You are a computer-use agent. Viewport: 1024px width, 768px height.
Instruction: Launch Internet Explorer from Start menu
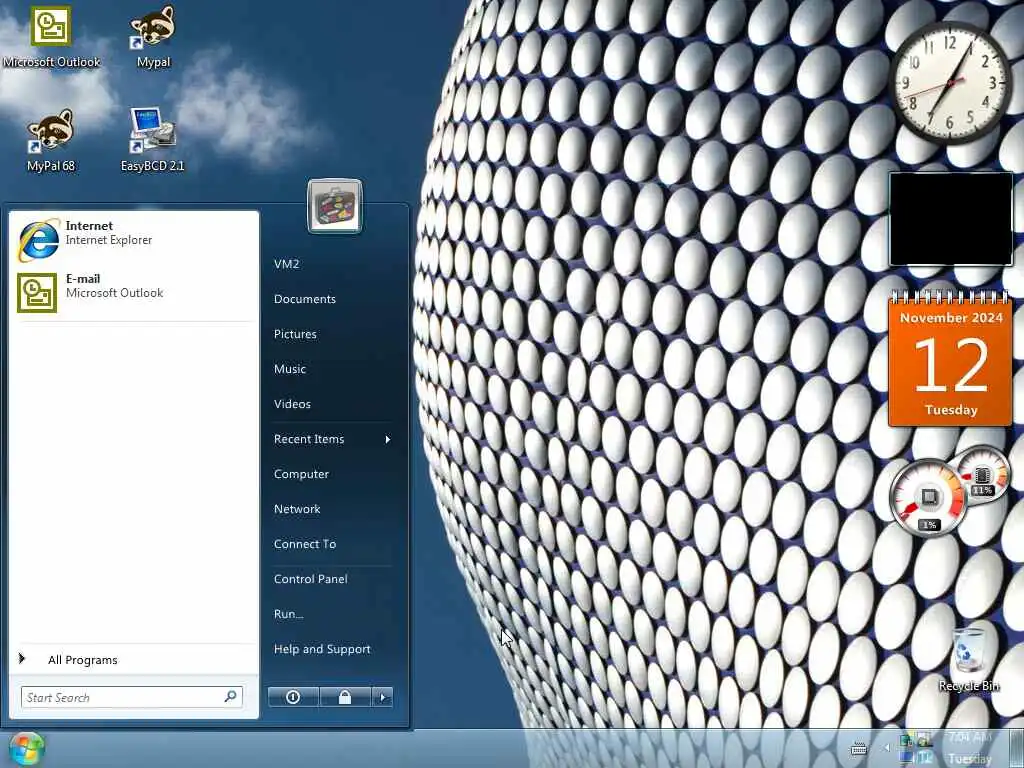[x=133, y=240]
